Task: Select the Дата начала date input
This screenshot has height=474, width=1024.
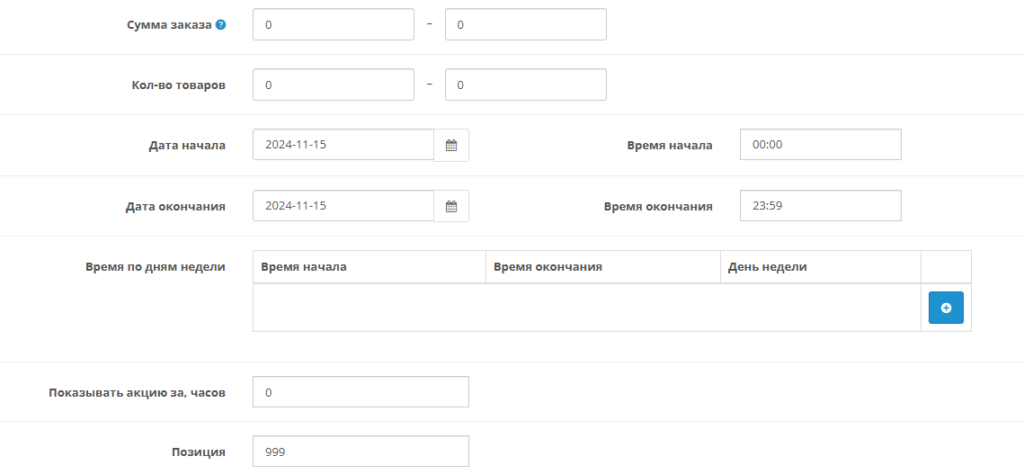Action: pyautogui.click(x=343, y=145)
